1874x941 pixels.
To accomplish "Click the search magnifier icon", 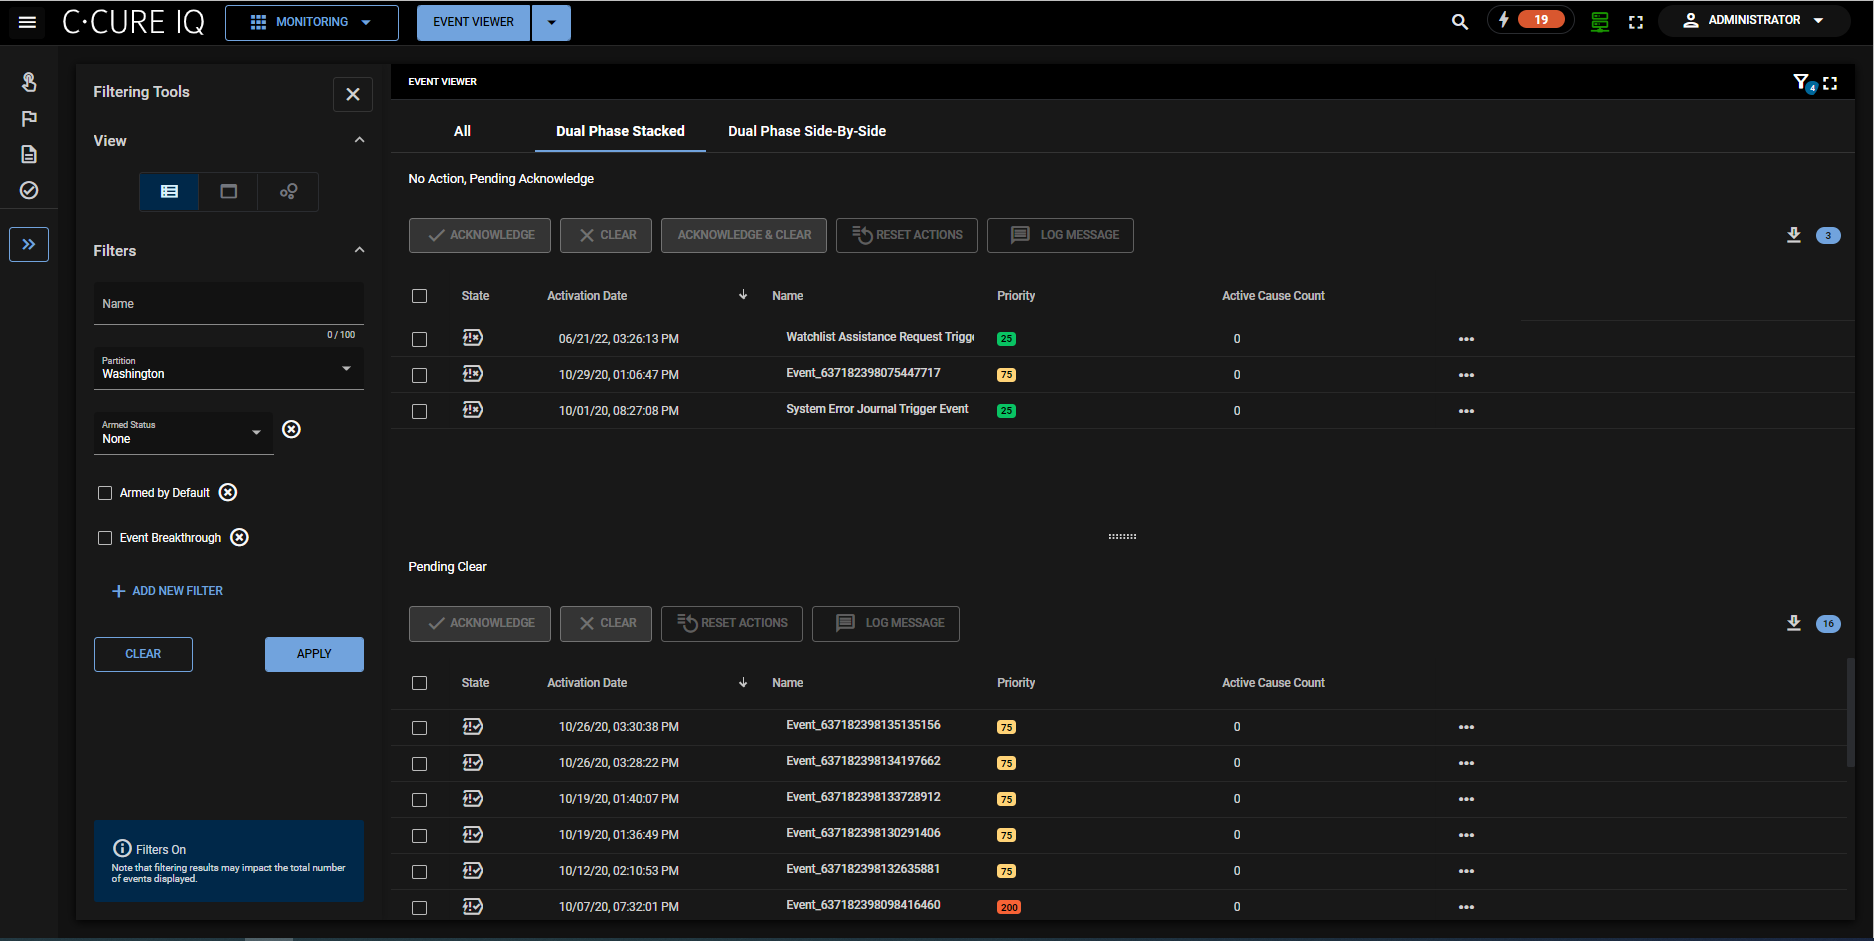I will point(1459,22).
